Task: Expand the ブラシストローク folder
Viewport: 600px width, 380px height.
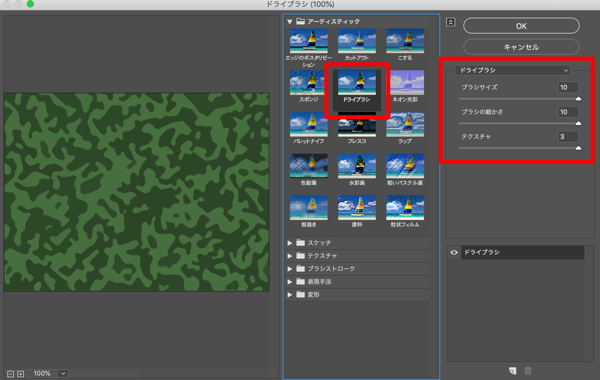Action: (290, 269)
